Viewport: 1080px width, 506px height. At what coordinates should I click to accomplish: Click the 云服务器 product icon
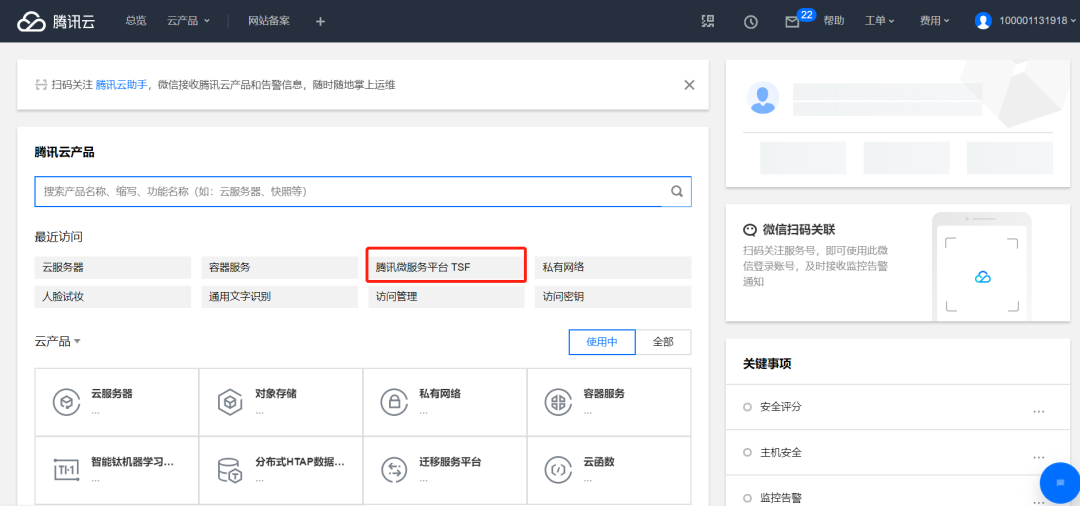(x=66, y=401)
